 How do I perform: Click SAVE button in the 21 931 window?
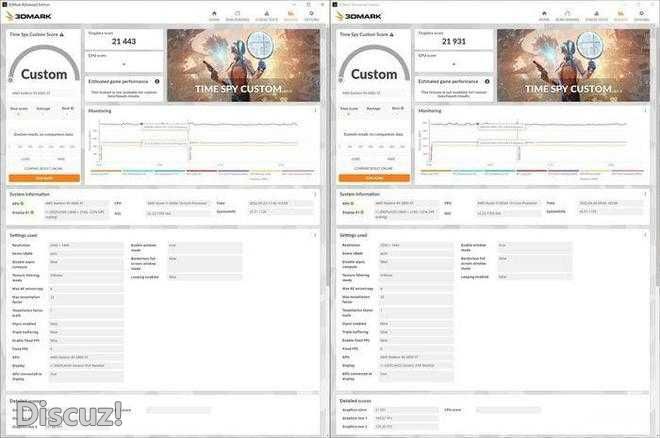tap(391, 159)
